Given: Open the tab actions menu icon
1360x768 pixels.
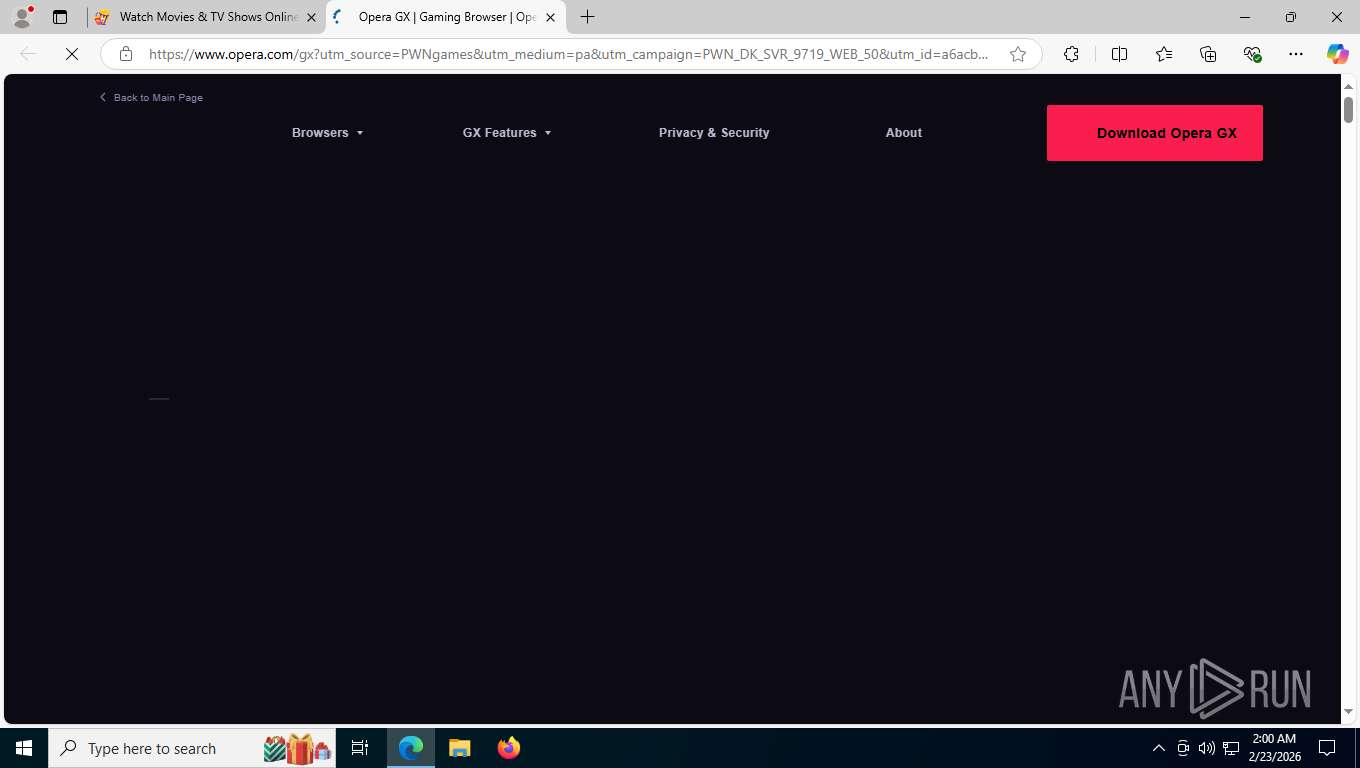Looking at the screenshot, I should click(x=60, y=17).
